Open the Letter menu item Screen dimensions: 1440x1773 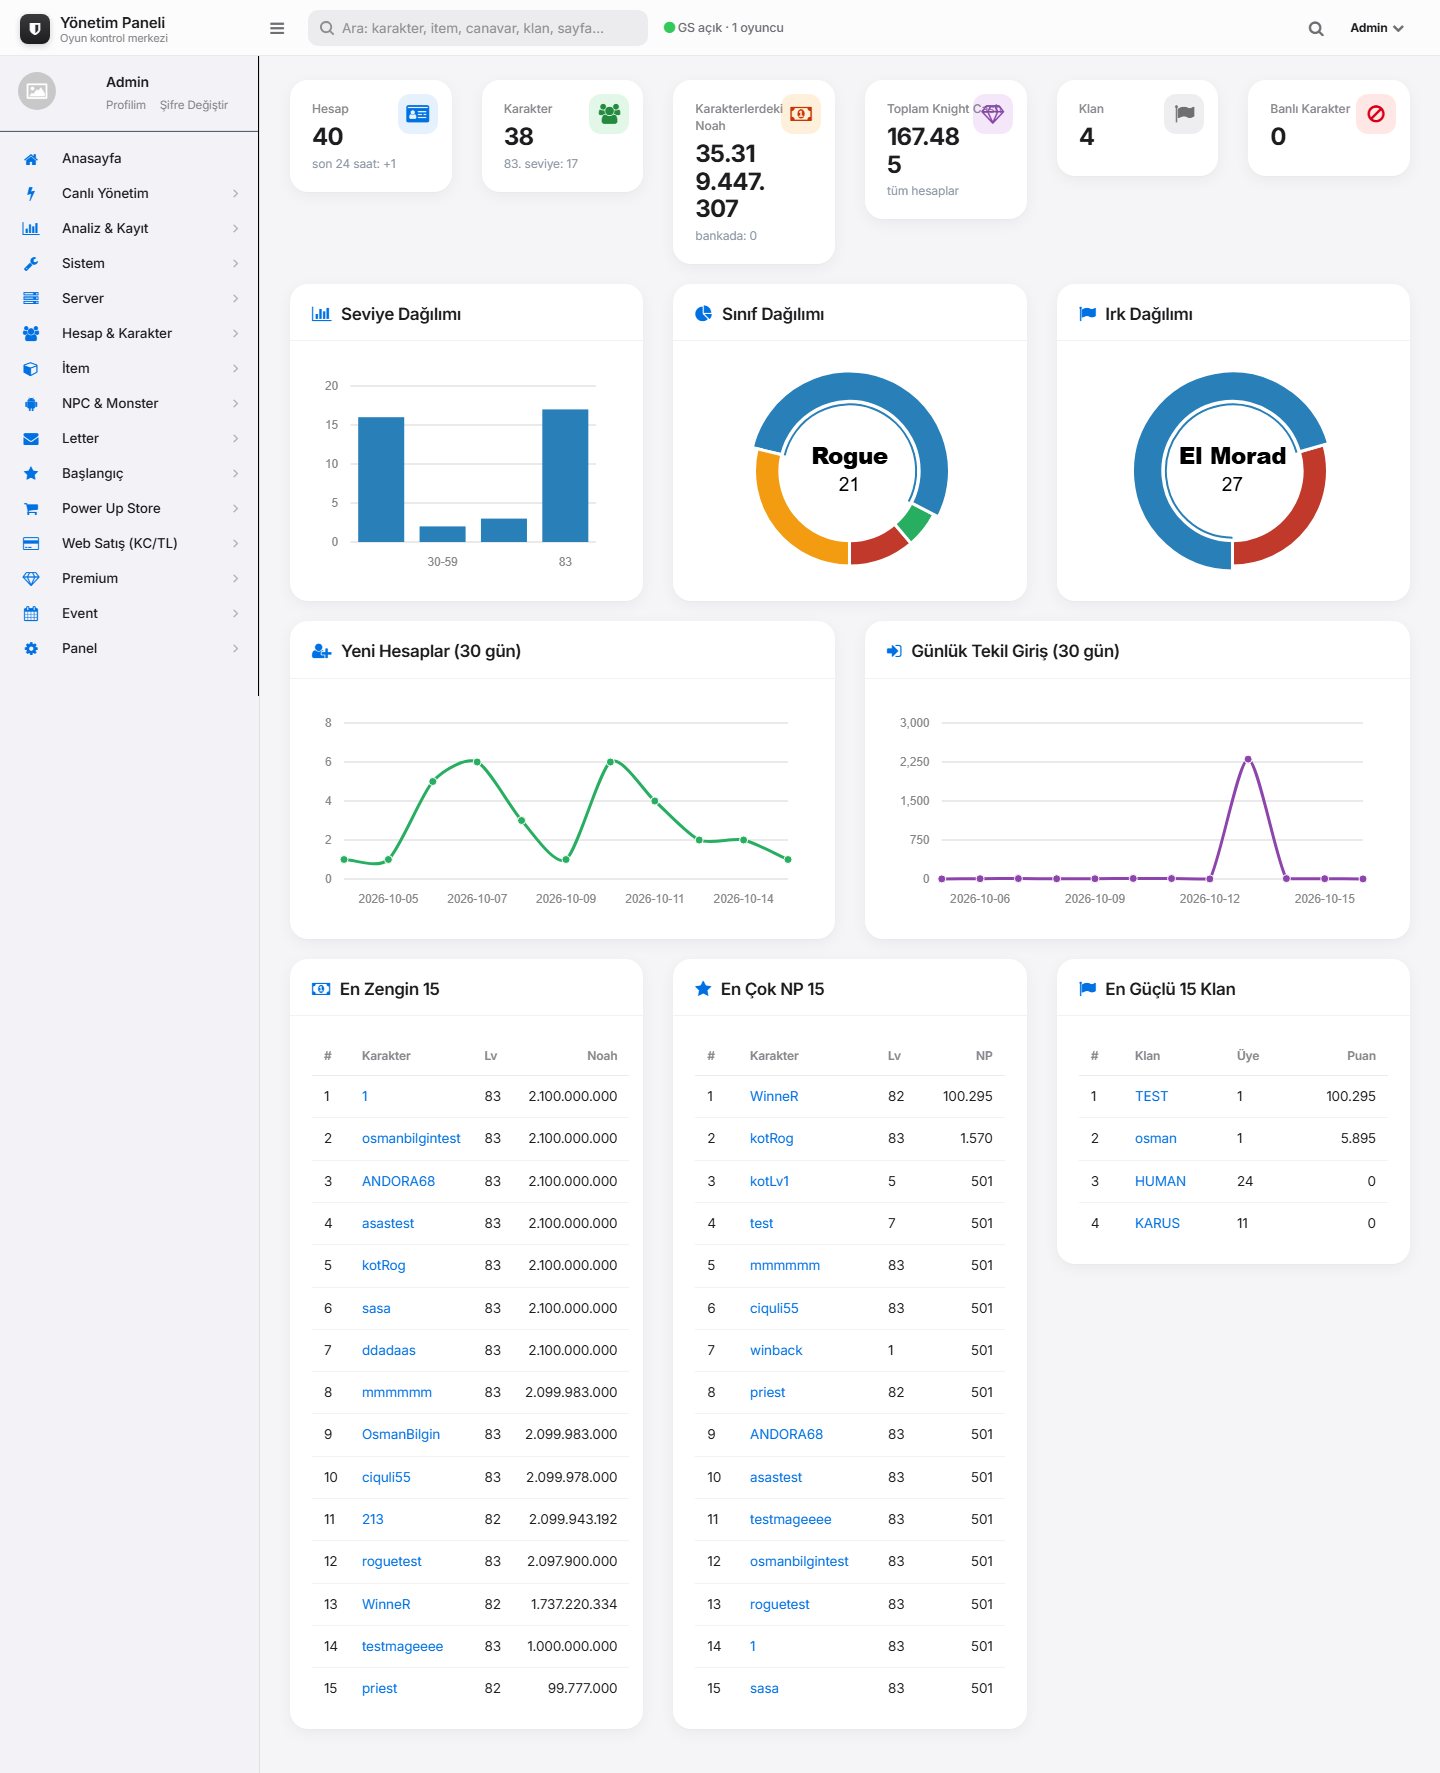click(129, 439)
